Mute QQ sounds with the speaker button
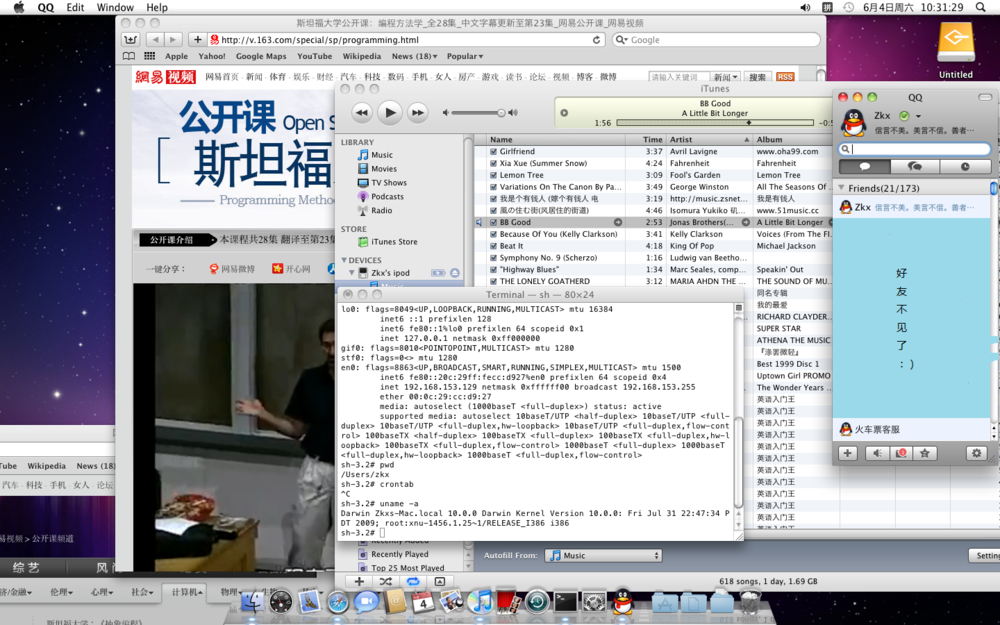The image size is (1000, 625). point(877,453)
